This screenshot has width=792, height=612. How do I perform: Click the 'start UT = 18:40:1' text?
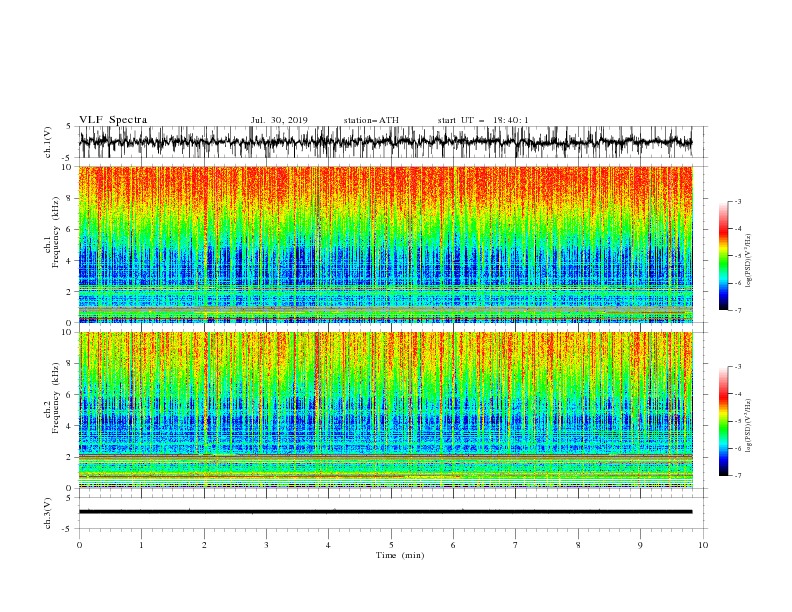point(483,120)
